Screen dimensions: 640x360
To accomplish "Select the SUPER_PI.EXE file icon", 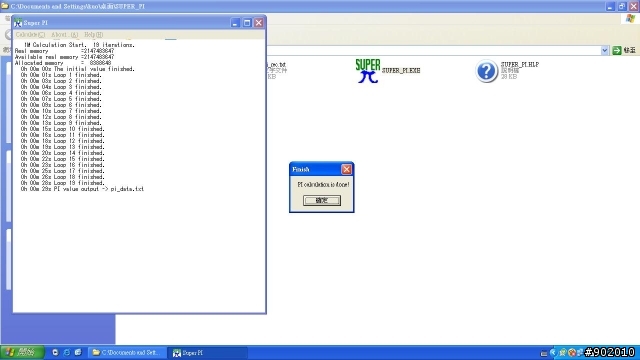I will [368, 71].
